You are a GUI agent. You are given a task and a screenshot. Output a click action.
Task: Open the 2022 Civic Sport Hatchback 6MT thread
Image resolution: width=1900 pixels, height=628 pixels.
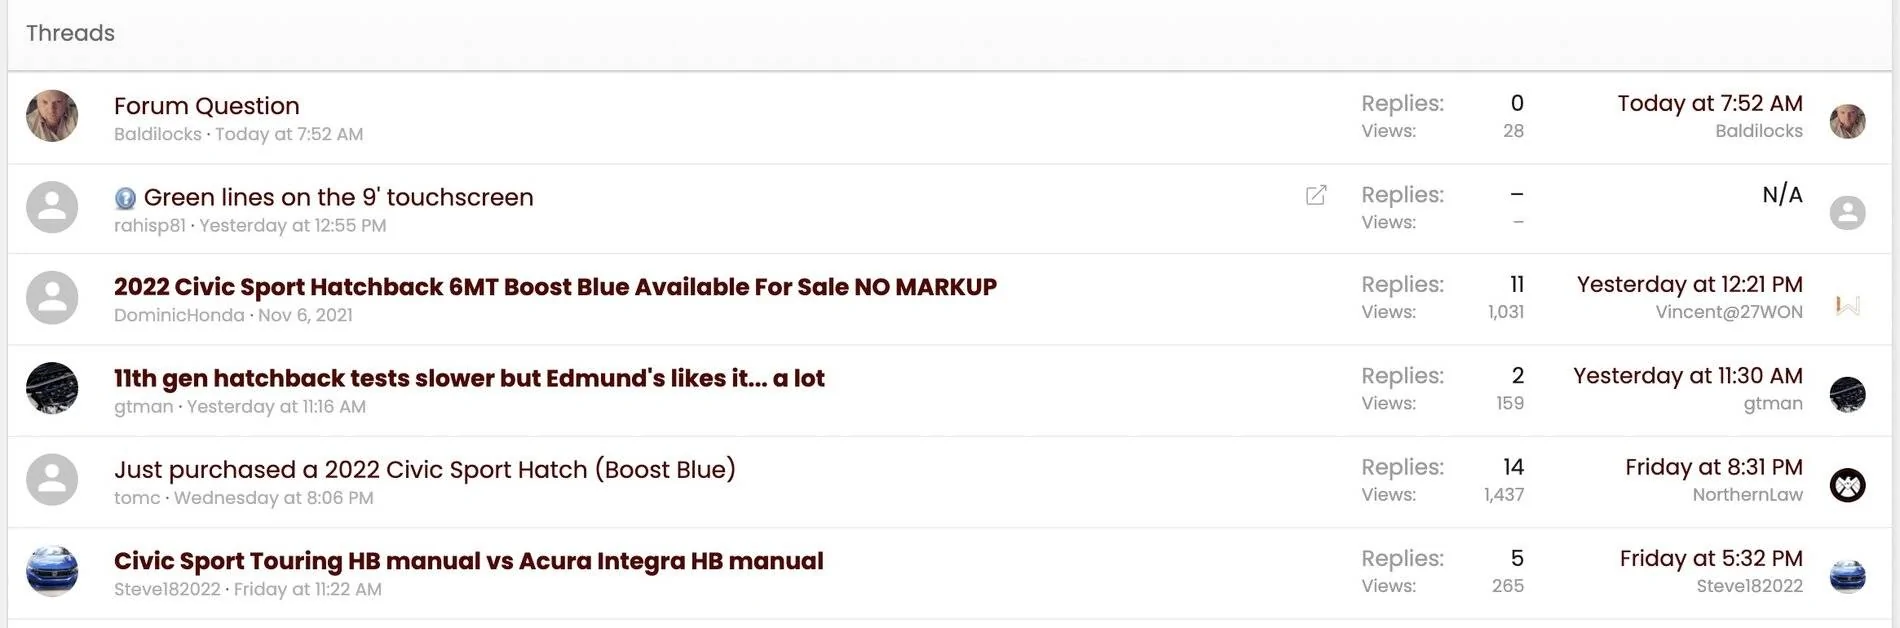[555, 287]
